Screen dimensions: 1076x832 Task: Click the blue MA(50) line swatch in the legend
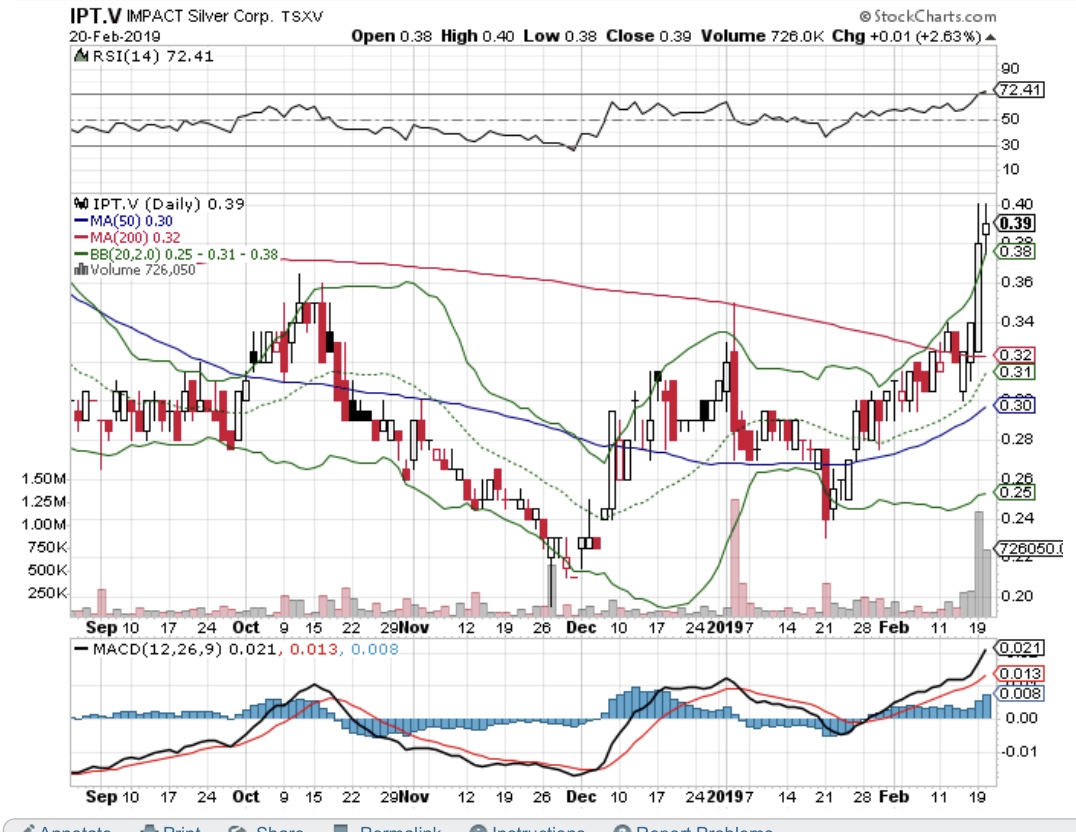tap(80, 221)
